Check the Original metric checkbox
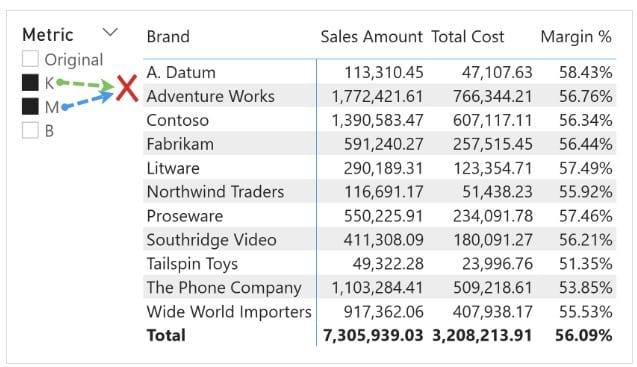 point(30,59)
